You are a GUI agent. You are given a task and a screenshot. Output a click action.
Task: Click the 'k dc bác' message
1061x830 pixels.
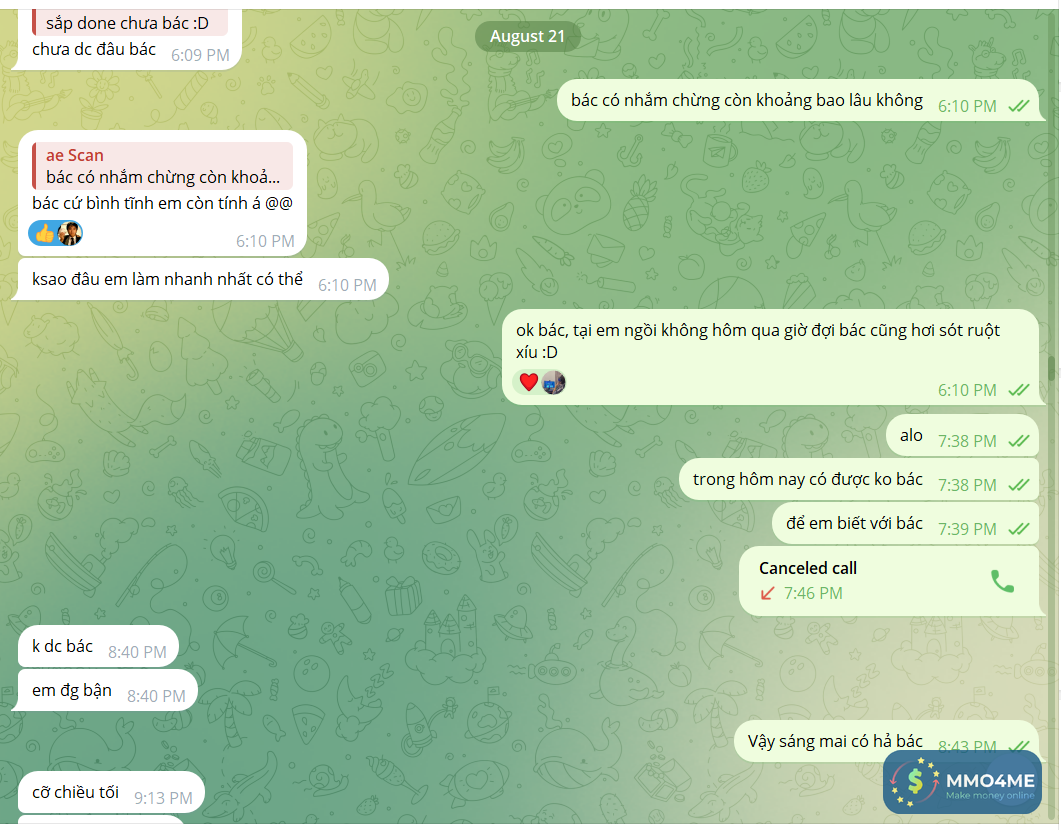coord(98,647)
